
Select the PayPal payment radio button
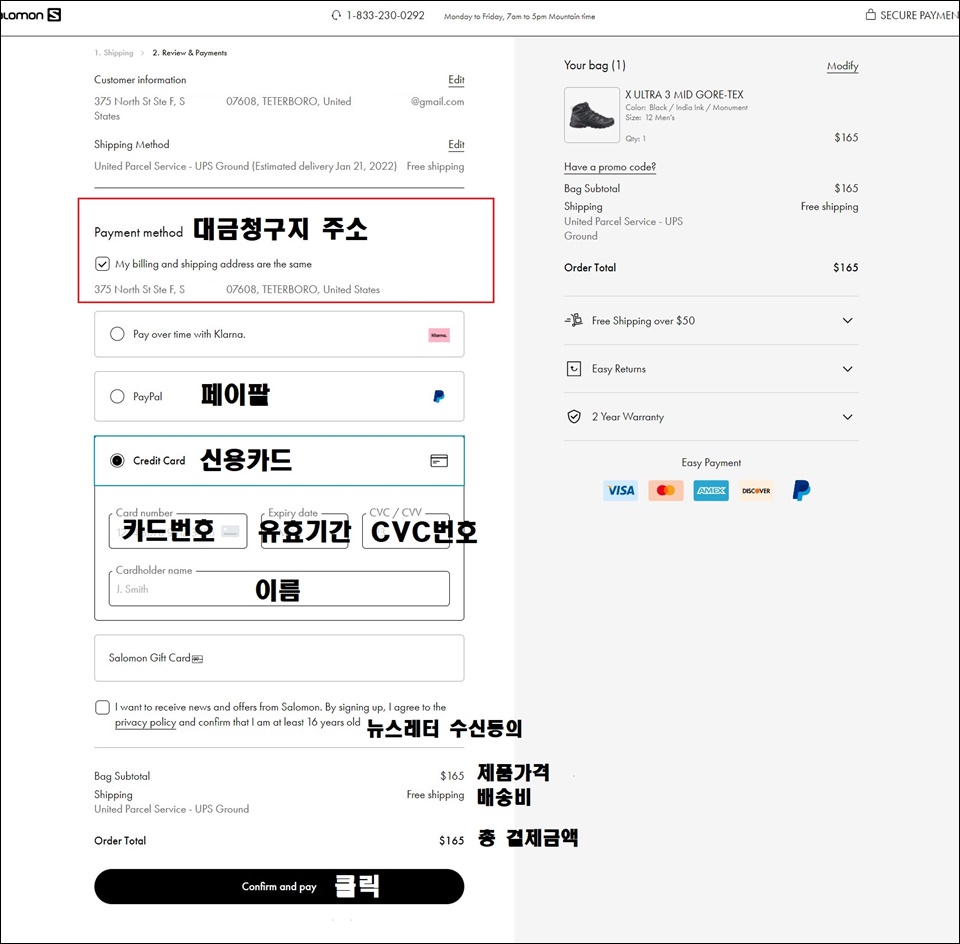point(117,397)
